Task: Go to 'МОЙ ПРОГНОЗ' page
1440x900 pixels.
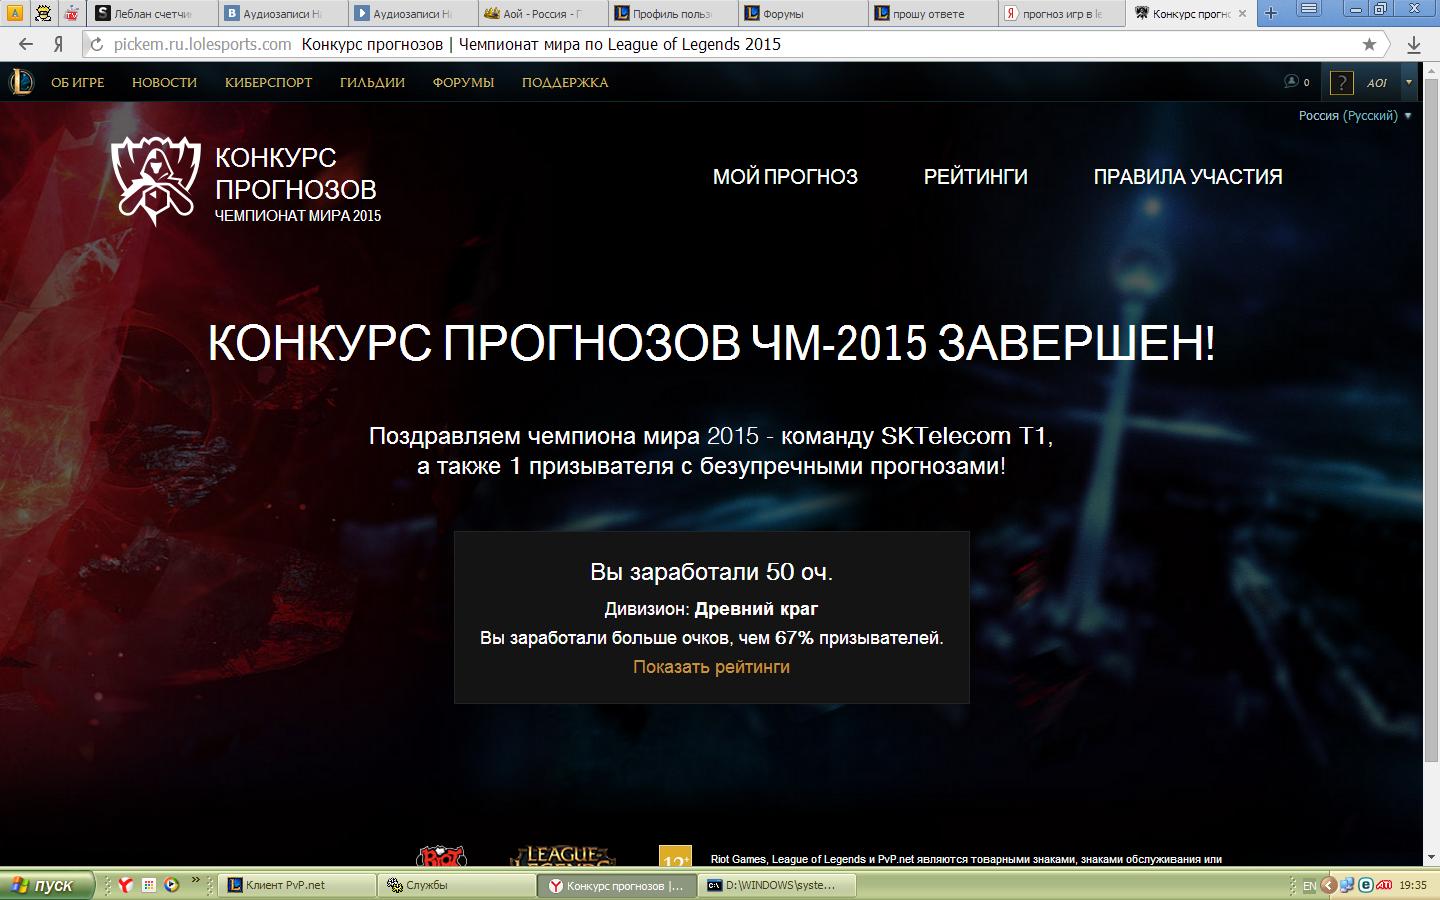Action: 785,177
